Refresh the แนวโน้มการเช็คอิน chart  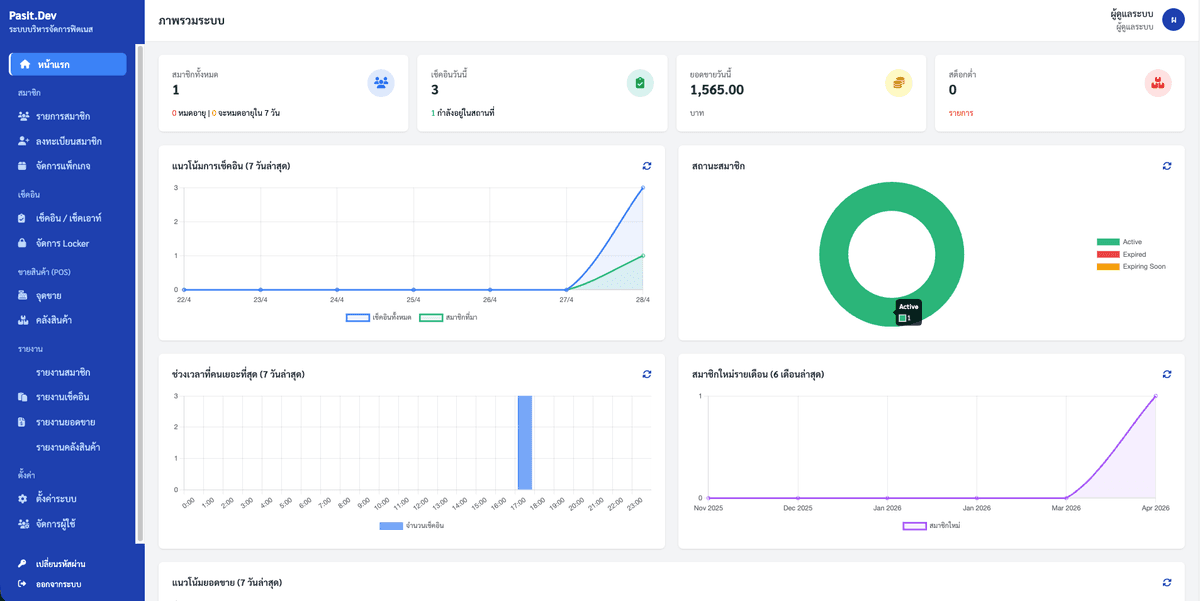click(647, 166)
